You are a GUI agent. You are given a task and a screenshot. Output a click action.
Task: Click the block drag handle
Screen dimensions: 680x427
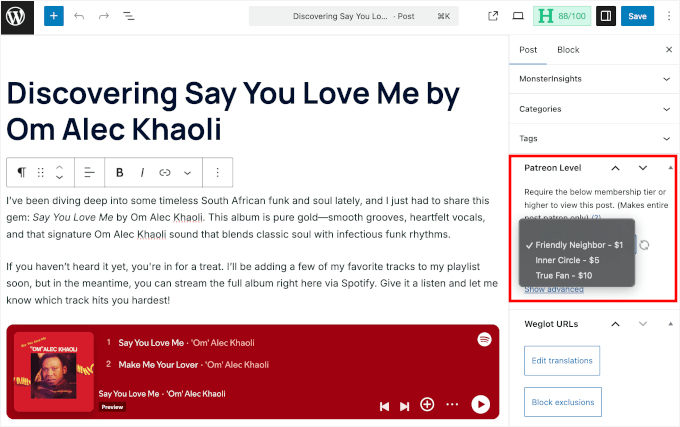pyautogui.click(x=41, y=173)
